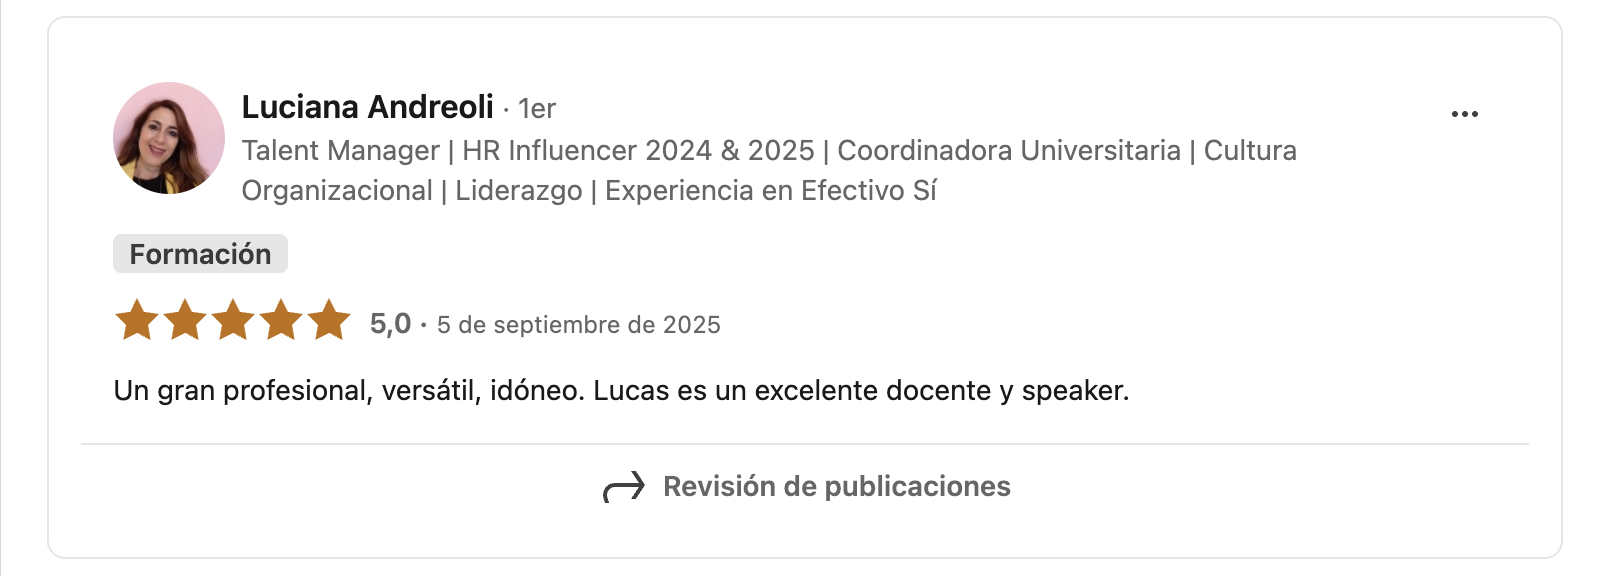The image size is (1600, 576).
Task: Click the Coordinadora Universitaria text
Action: tap(1008, 151)
